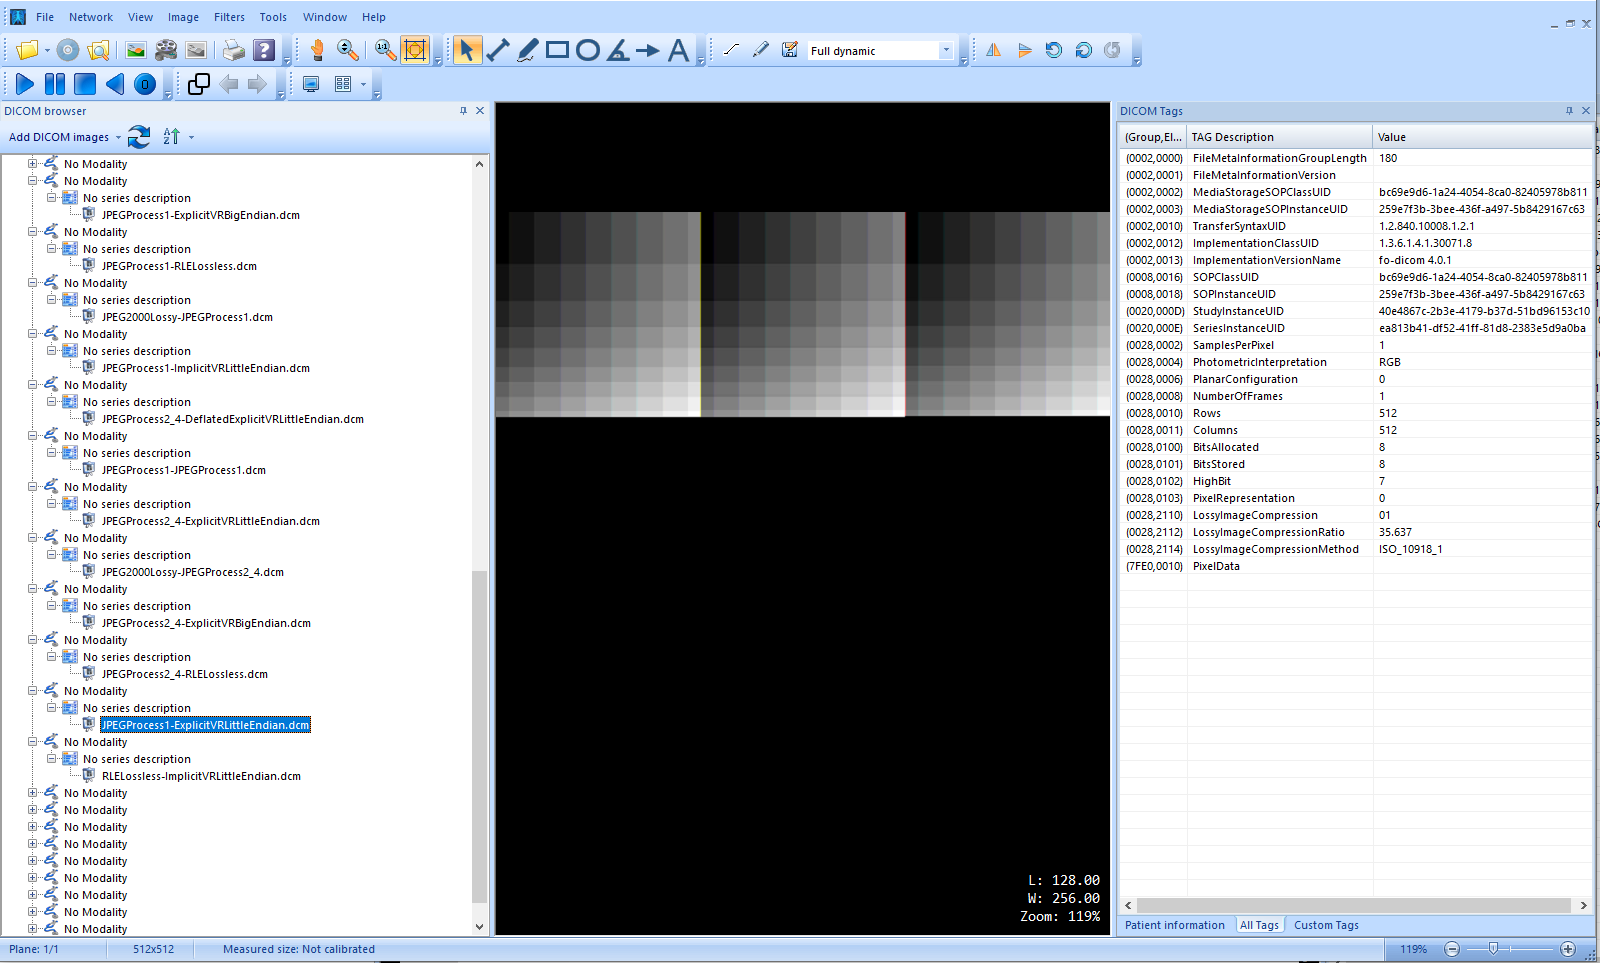1600x963 pixels.
Task: Select the Angle measurement tool
Action: pos(617,49)
